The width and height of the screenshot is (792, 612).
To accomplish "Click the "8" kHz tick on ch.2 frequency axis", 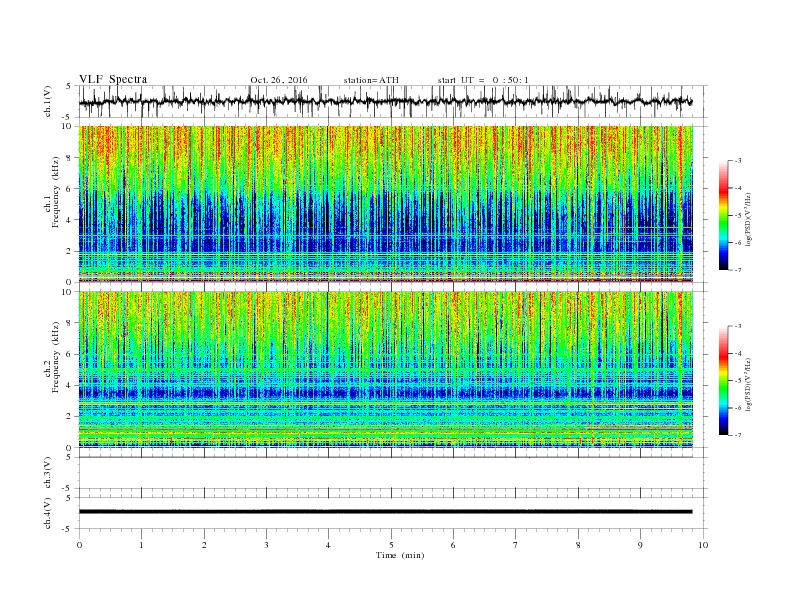I will tap(70, 323).
